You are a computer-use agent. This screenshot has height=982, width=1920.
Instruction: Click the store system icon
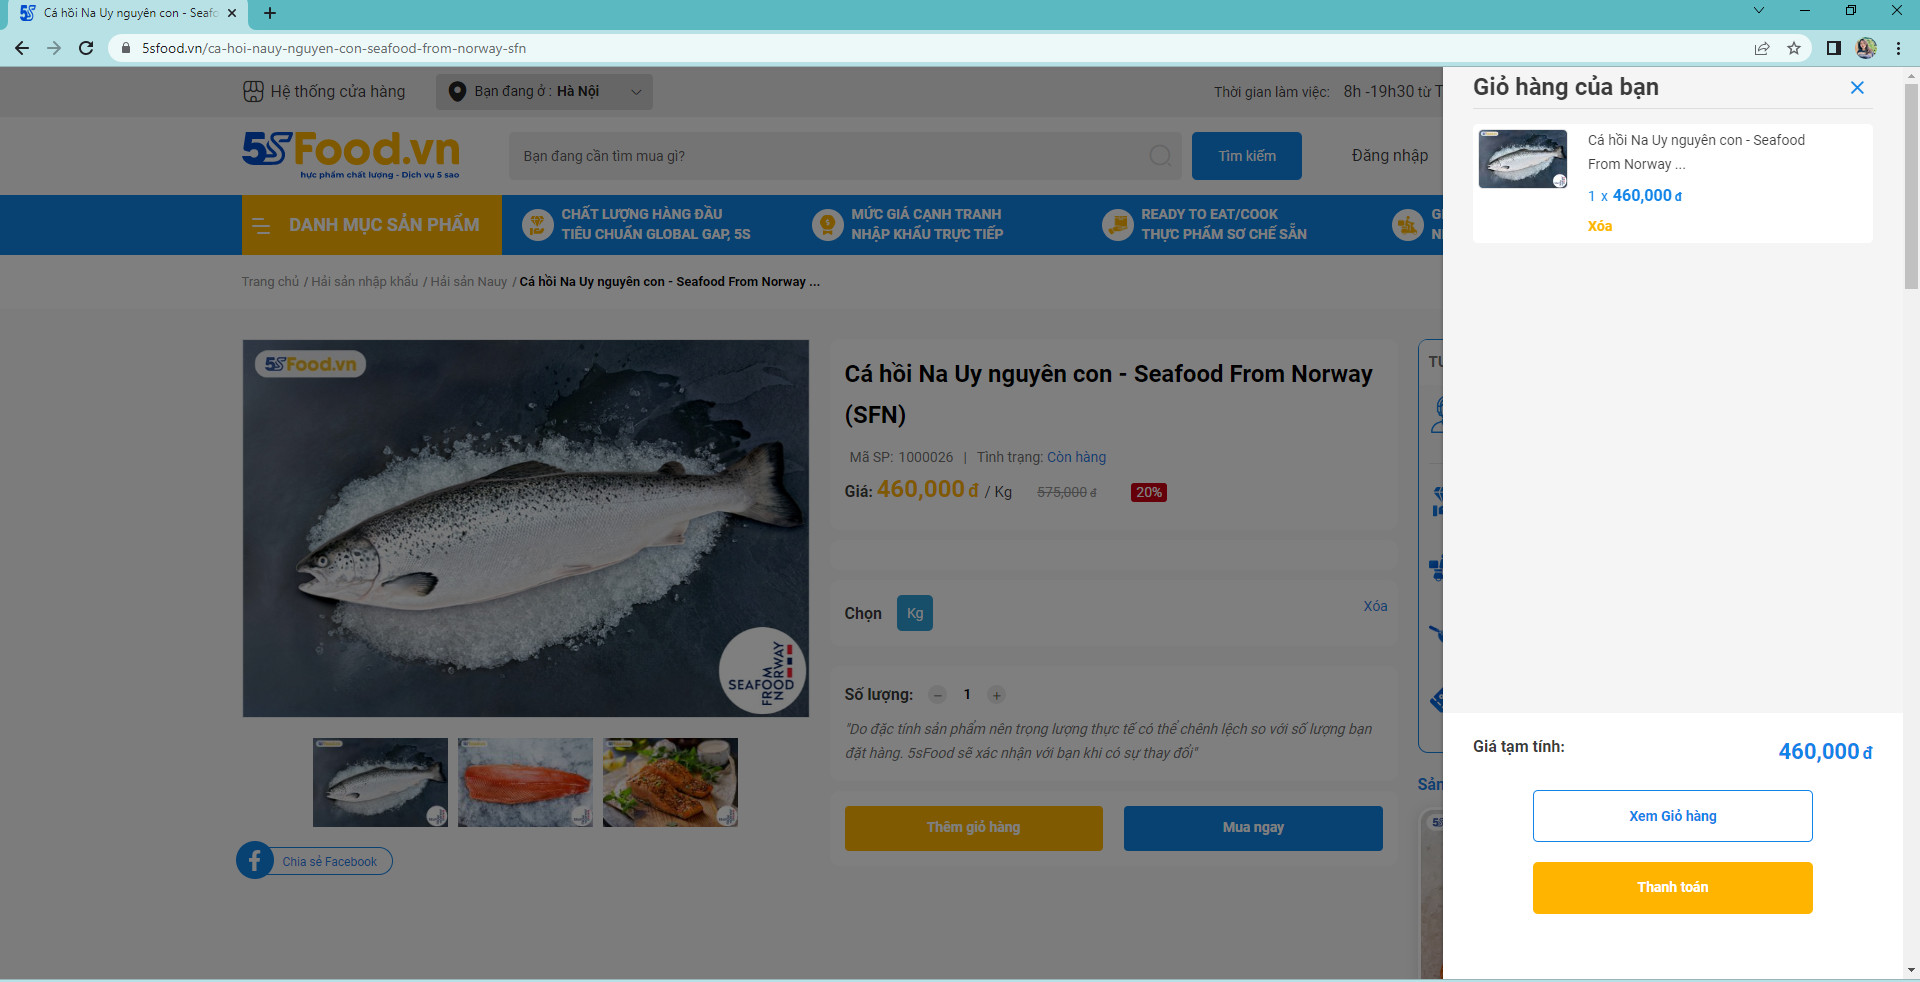click(x=253, y=92)
